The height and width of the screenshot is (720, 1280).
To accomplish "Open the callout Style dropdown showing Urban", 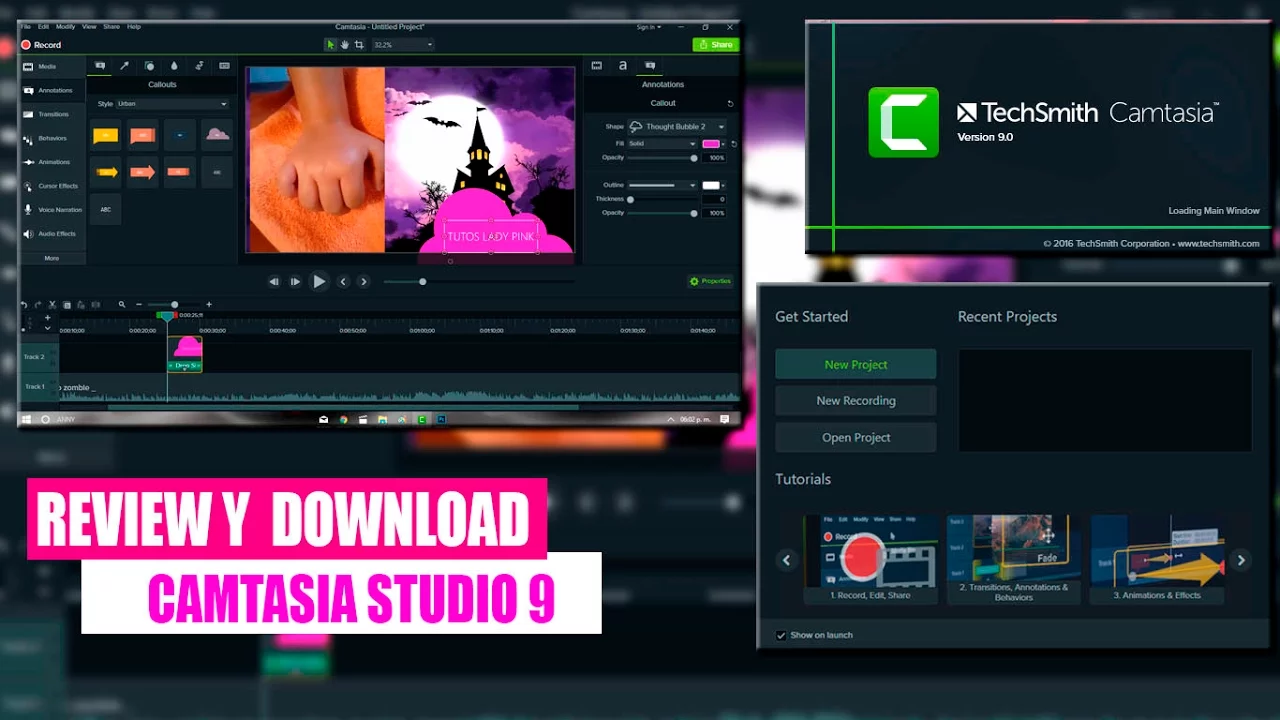I will [172, 104].
